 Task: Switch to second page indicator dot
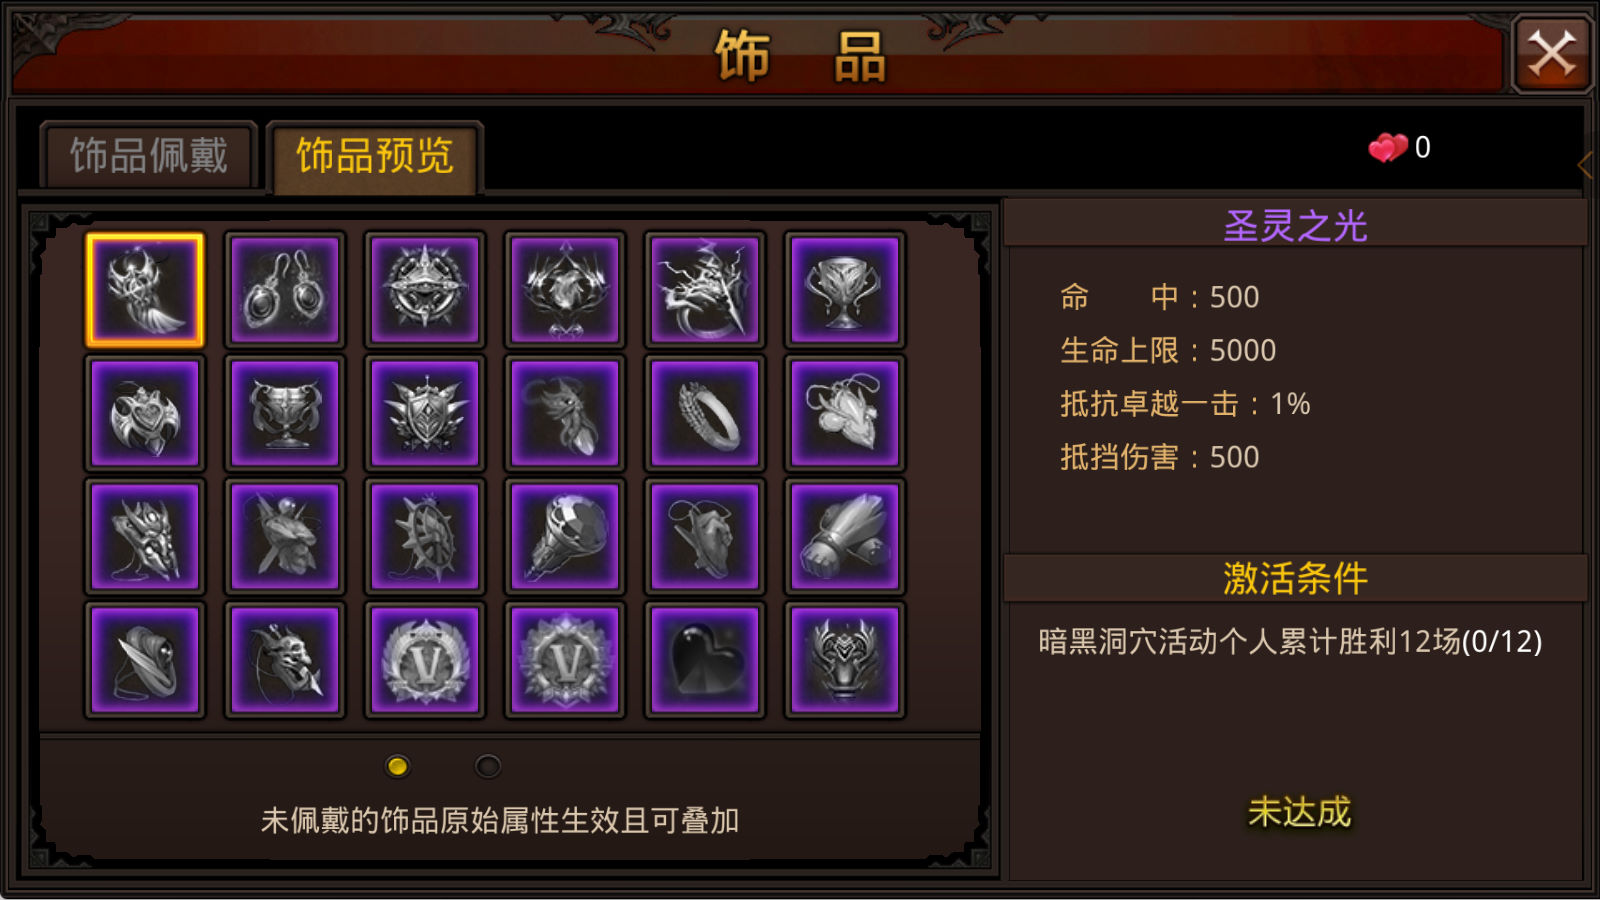(488, 766)
